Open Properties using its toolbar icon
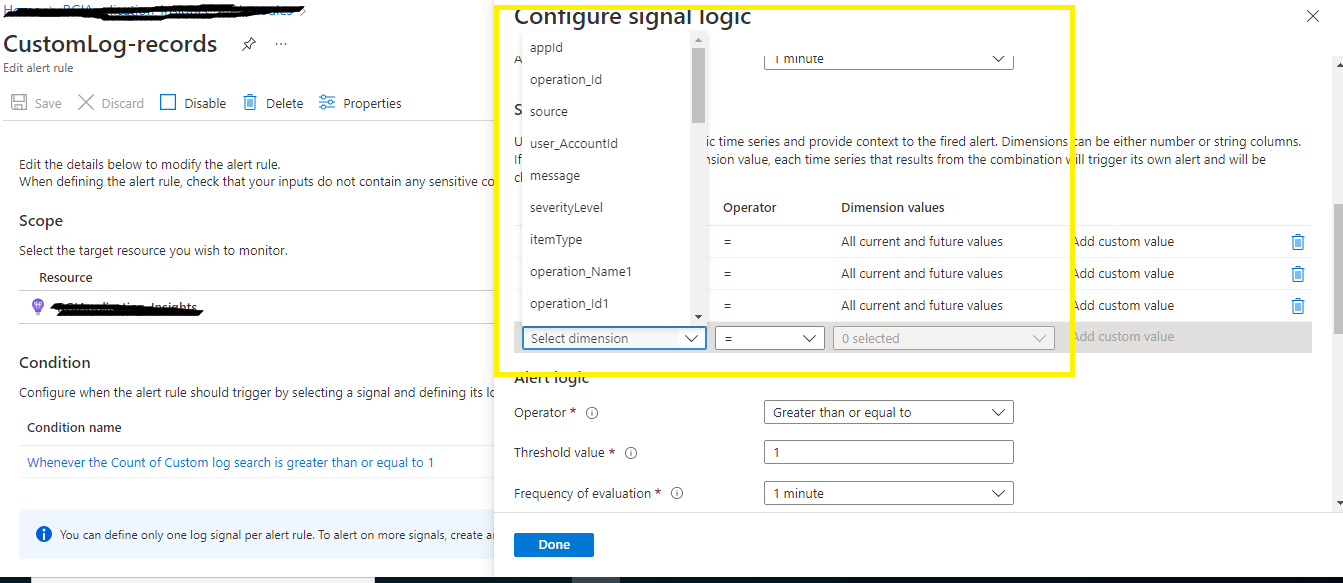This screenshot has width=1343, height=583. [325, 102]
